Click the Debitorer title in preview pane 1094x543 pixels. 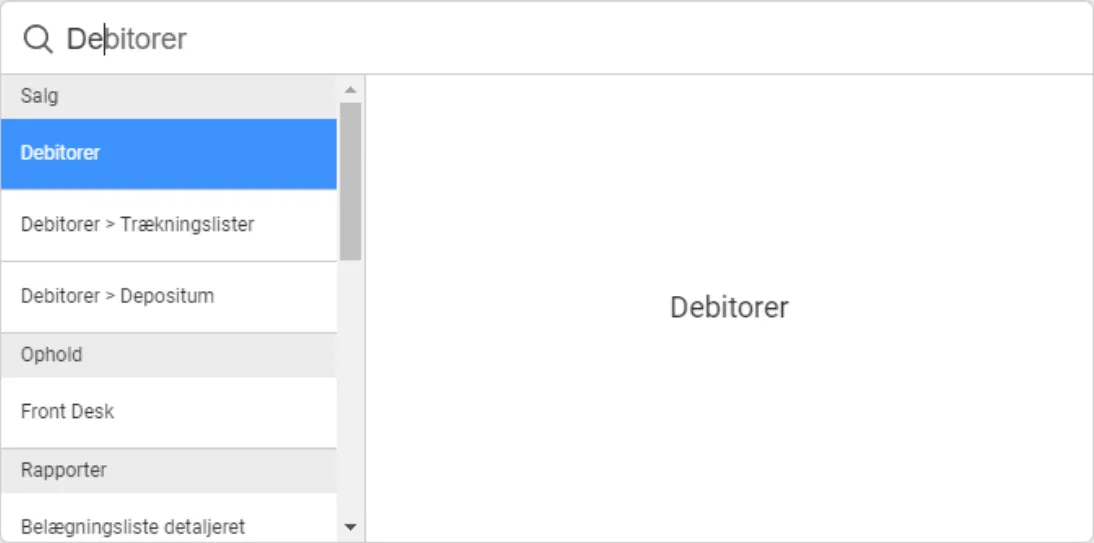click(729, 307)
